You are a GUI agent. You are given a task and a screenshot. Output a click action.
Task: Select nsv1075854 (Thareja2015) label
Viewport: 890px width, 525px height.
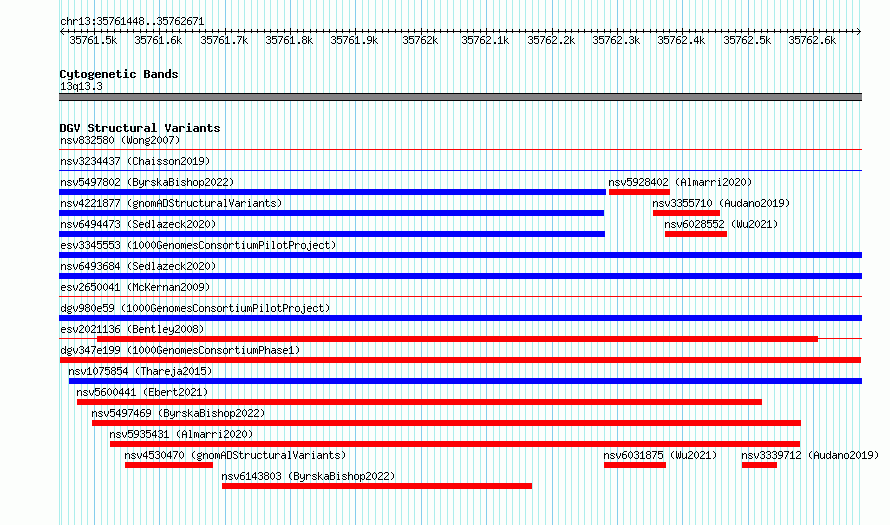(140, 371)
